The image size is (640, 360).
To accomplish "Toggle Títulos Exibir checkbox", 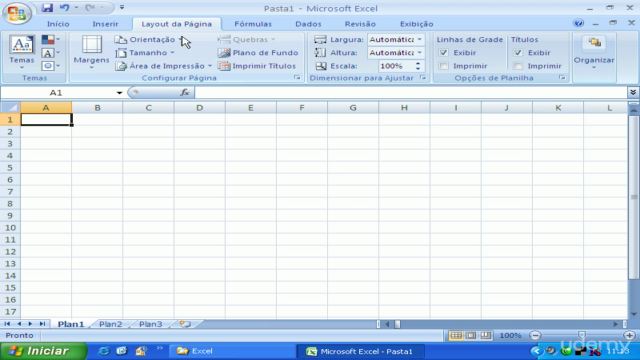I will [518, 53].
